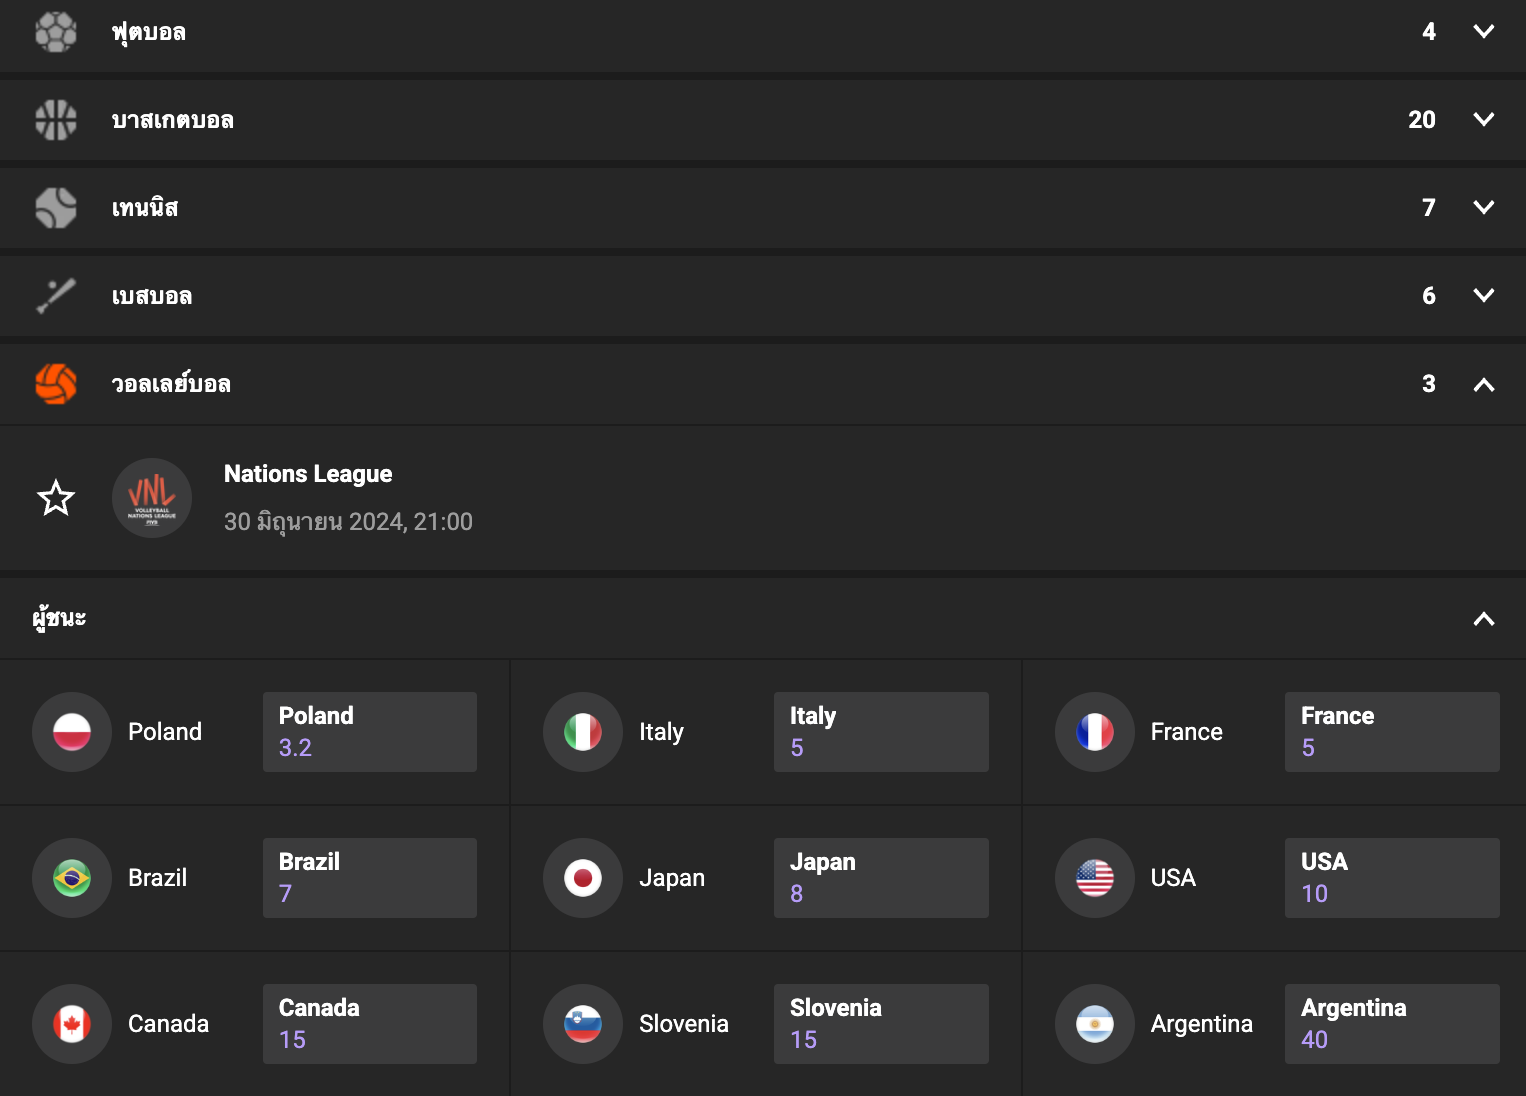Screen dimensions: 1526x1096
Task: Bet on USA at odds 10
Action: click(1392, 878)
